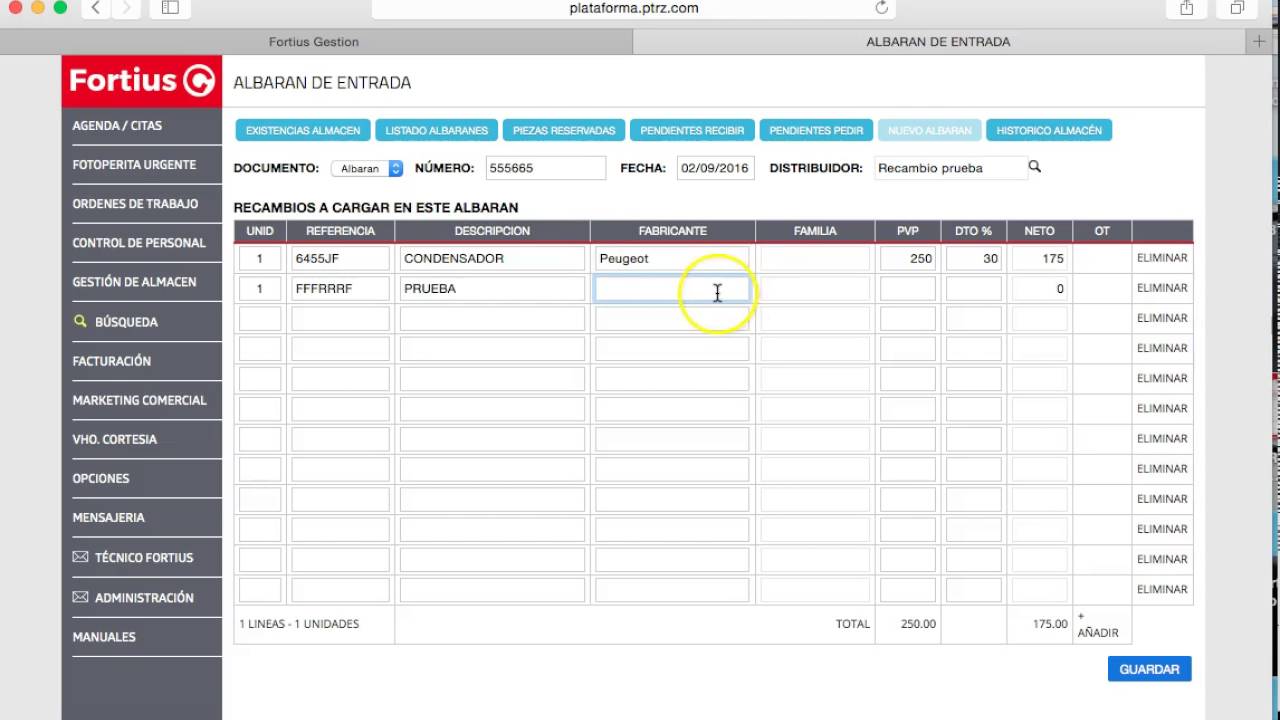Click description field CONDENSADOR
This screenshot has height=720, width=1280.
492,258
